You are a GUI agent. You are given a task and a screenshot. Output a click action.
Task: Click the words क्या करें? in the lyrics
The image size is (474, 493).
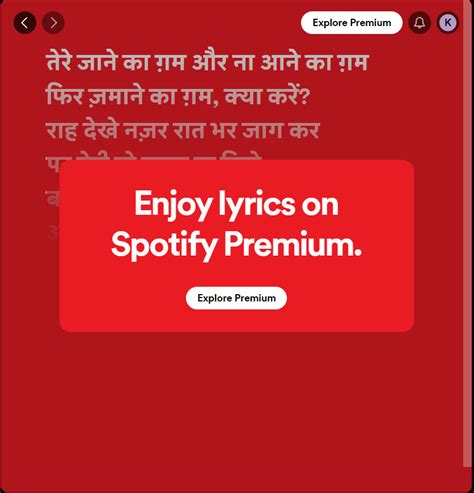click(x=267, y=96)
